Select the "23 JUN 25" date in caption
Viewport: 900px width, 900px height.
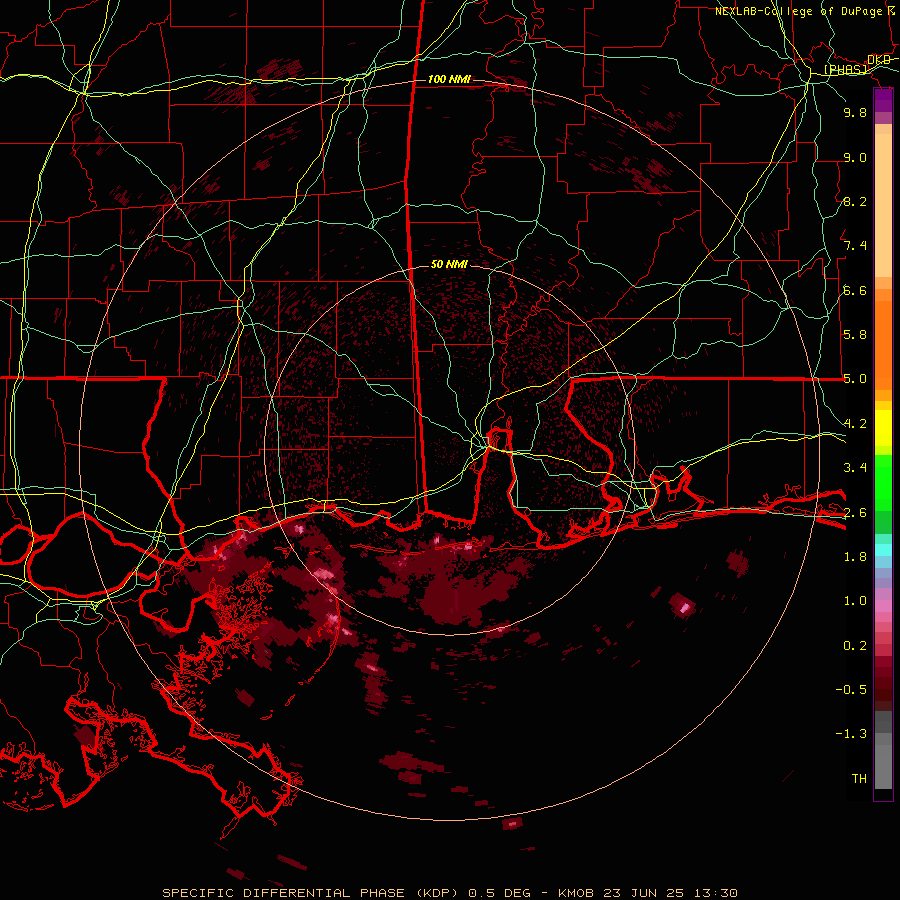click(x=642, y=893)
